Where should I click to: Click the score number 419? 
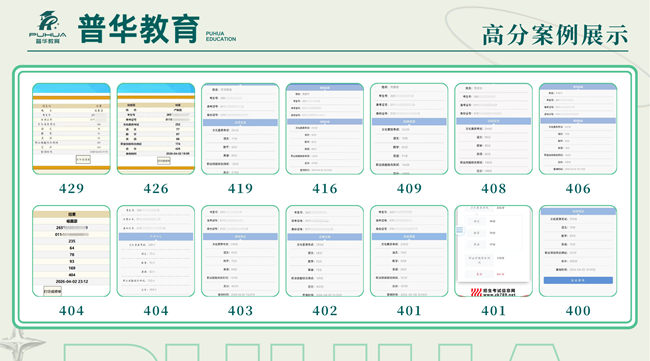tap(240, 189)
